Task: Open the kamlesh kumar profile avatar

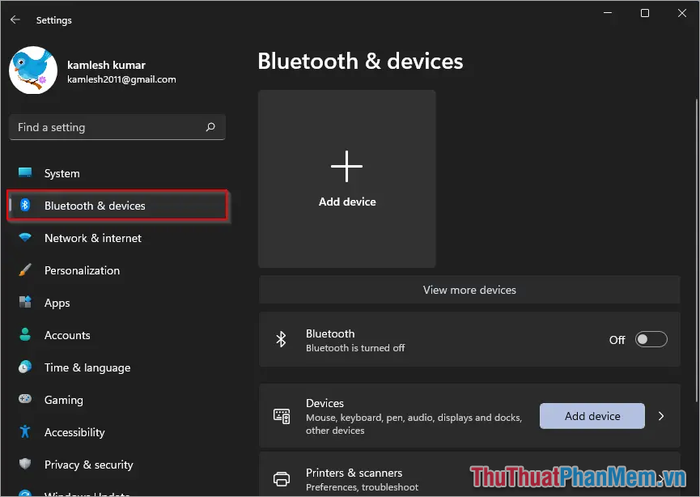Action: [33, 70]
